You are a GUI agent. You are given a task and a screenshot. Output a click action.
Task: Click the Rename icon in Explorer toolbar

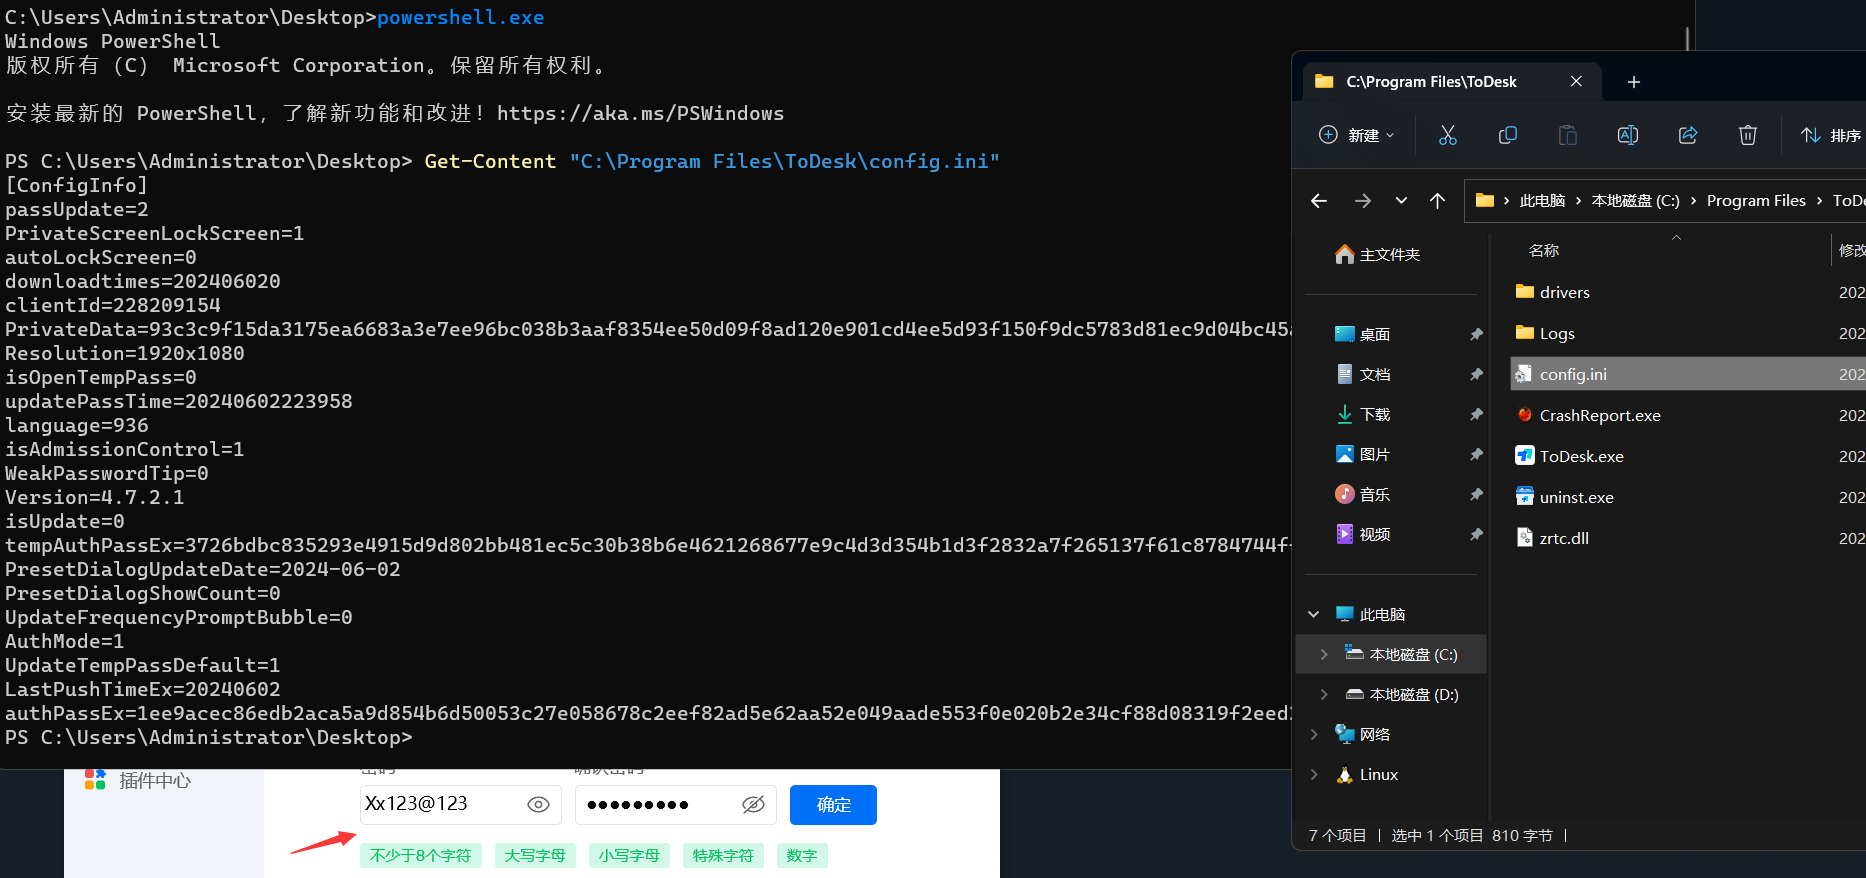coord(1627,135)
